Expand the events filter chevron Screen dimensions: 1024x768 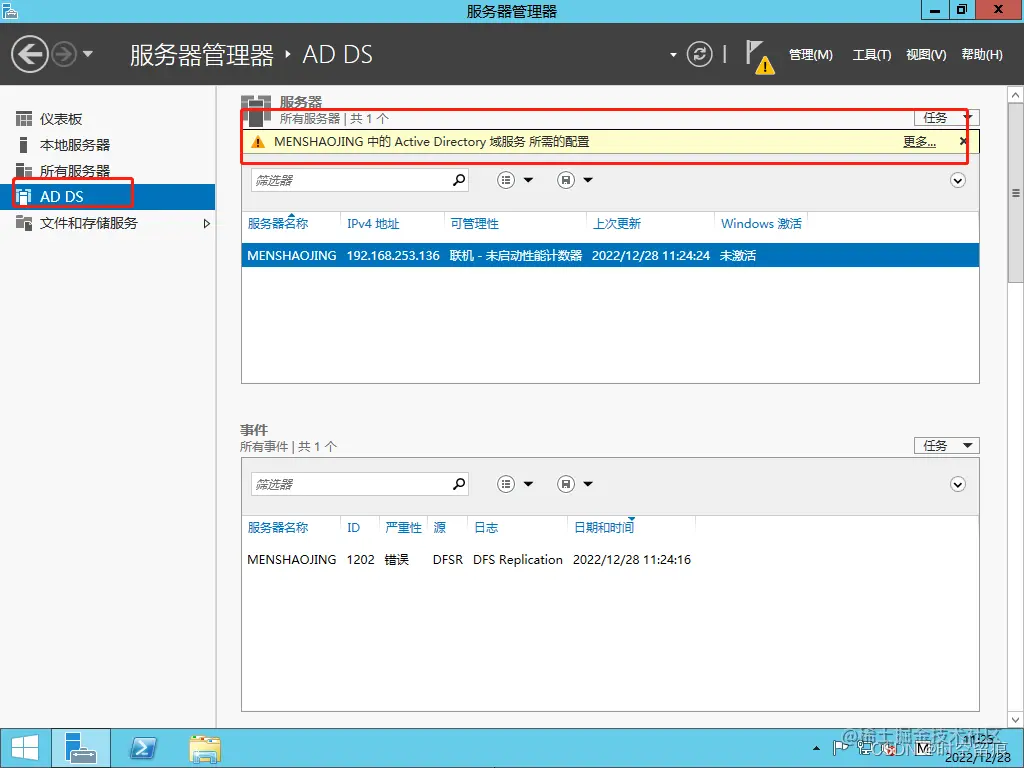957,485
